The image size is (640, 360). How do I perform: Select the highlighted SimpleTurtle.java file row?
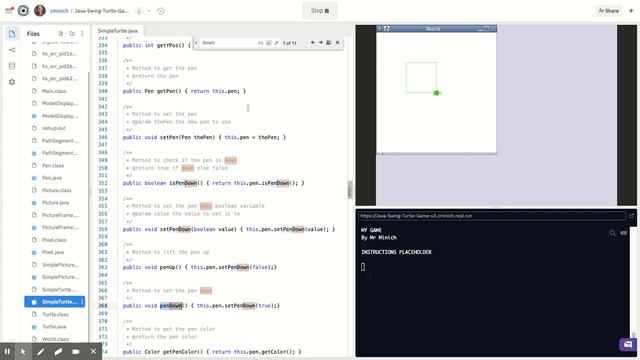coord(55,302)
